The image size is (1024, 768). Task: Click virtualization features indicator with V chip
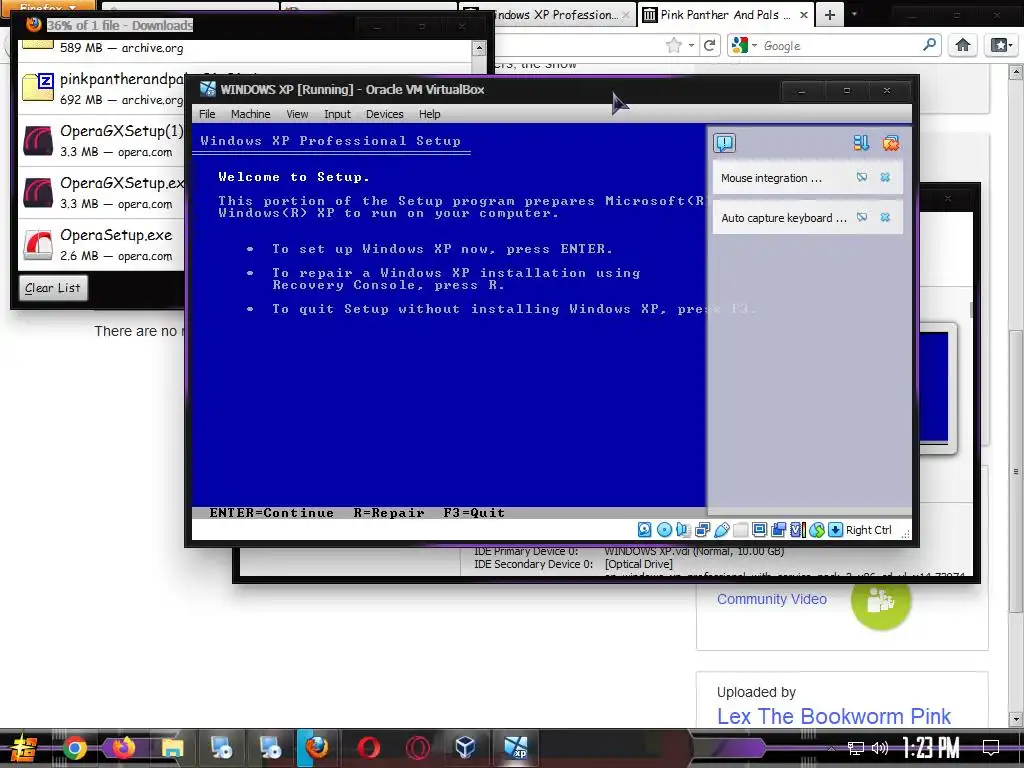(797, 530)
